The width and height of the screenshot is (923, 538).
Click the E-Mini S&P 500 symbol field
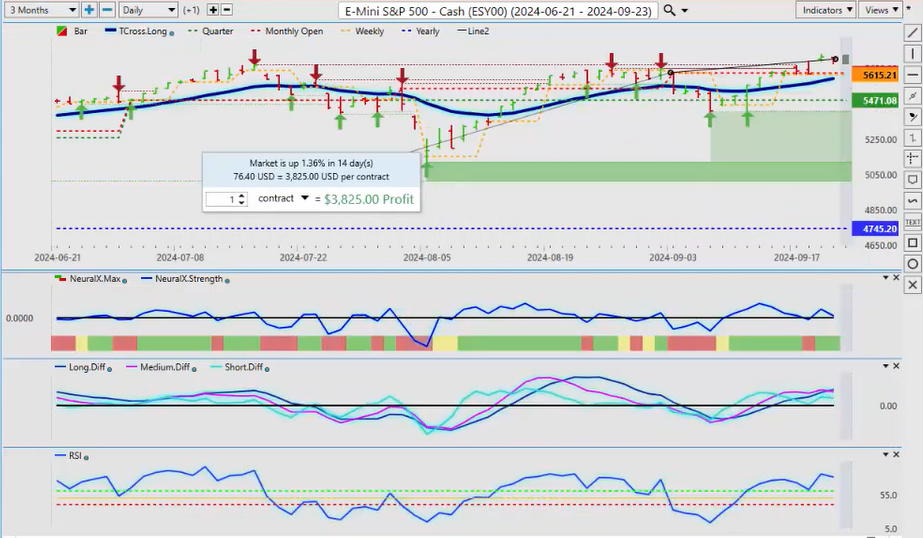coord(497,11)
